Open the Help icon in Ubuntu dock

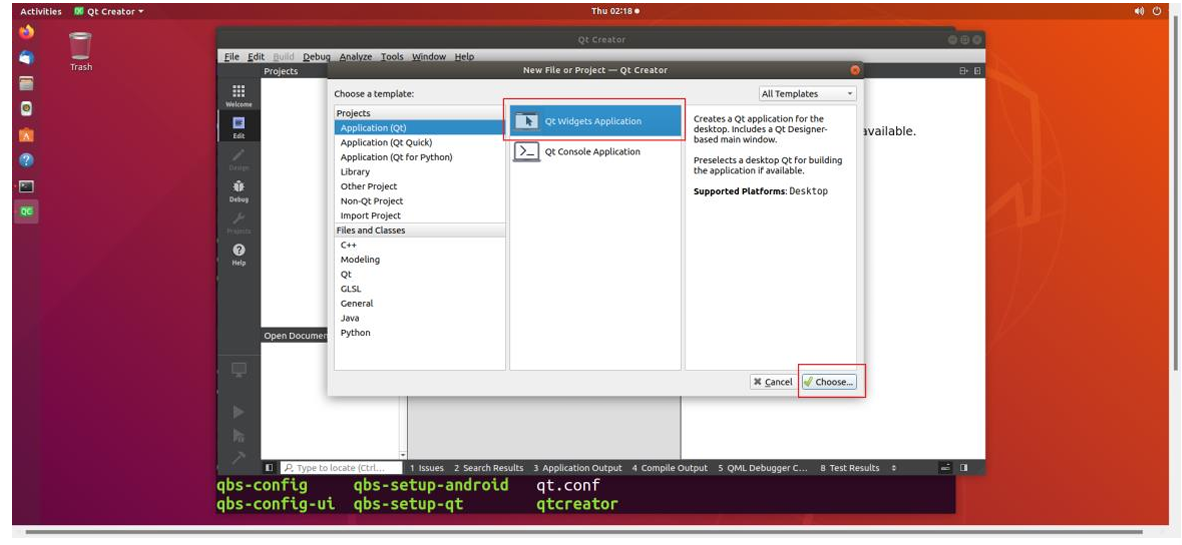(x=26, y=161)
